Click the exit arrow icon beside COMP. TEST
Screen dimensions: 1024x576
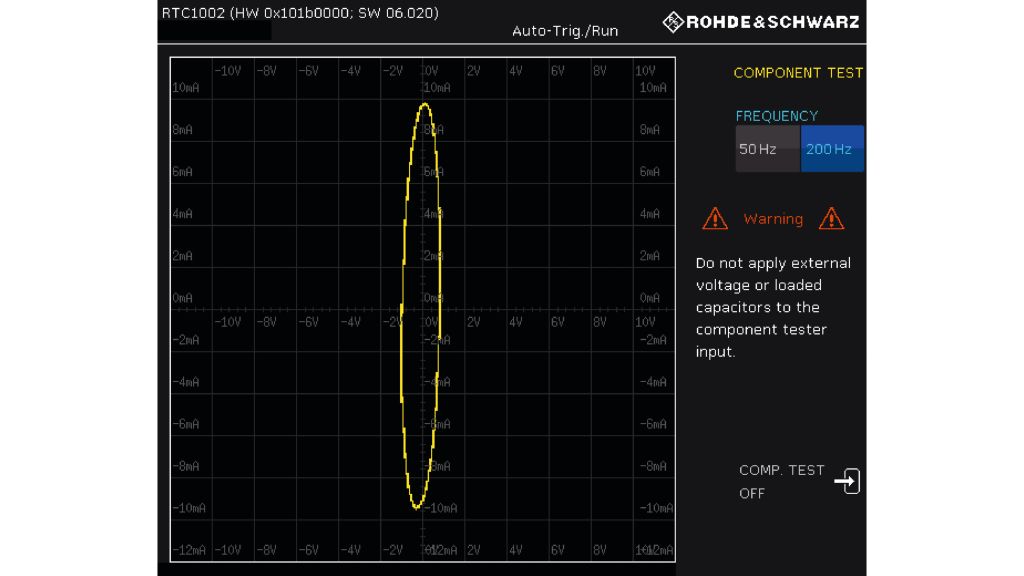coord(846,481)
